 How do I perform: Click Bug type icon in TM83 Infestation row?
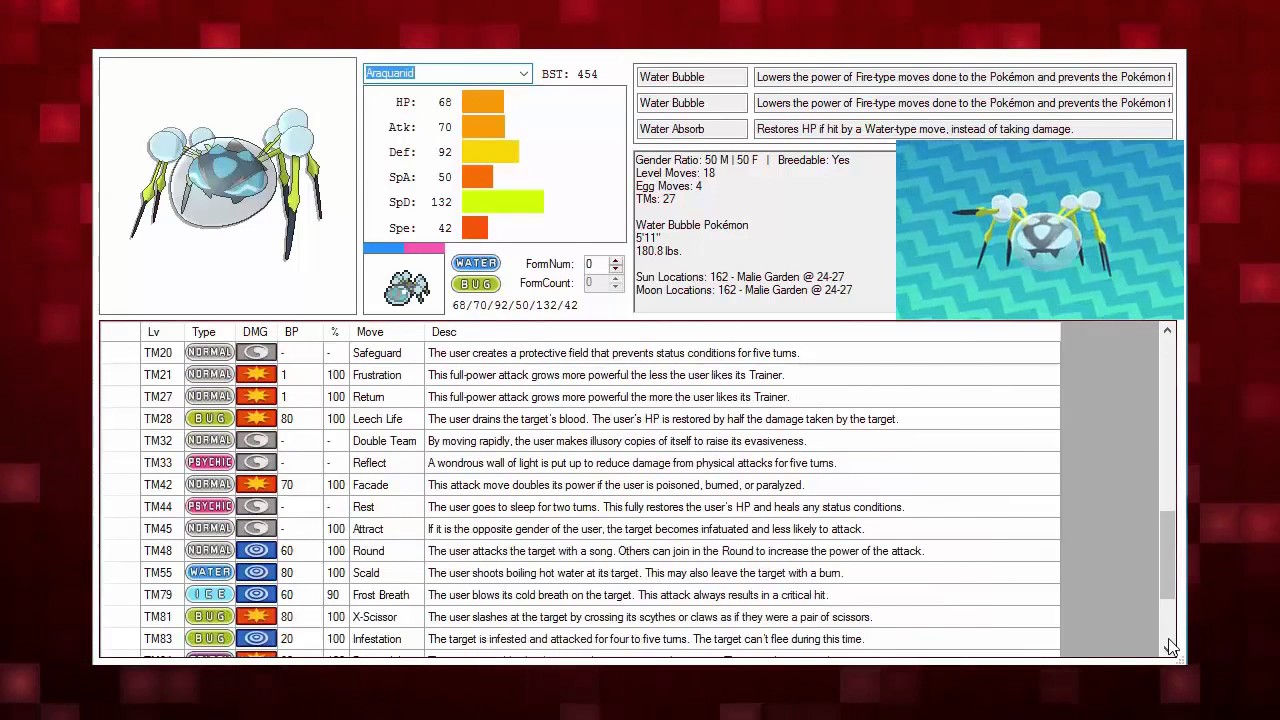pyautogui.click(x=209, y=639)
